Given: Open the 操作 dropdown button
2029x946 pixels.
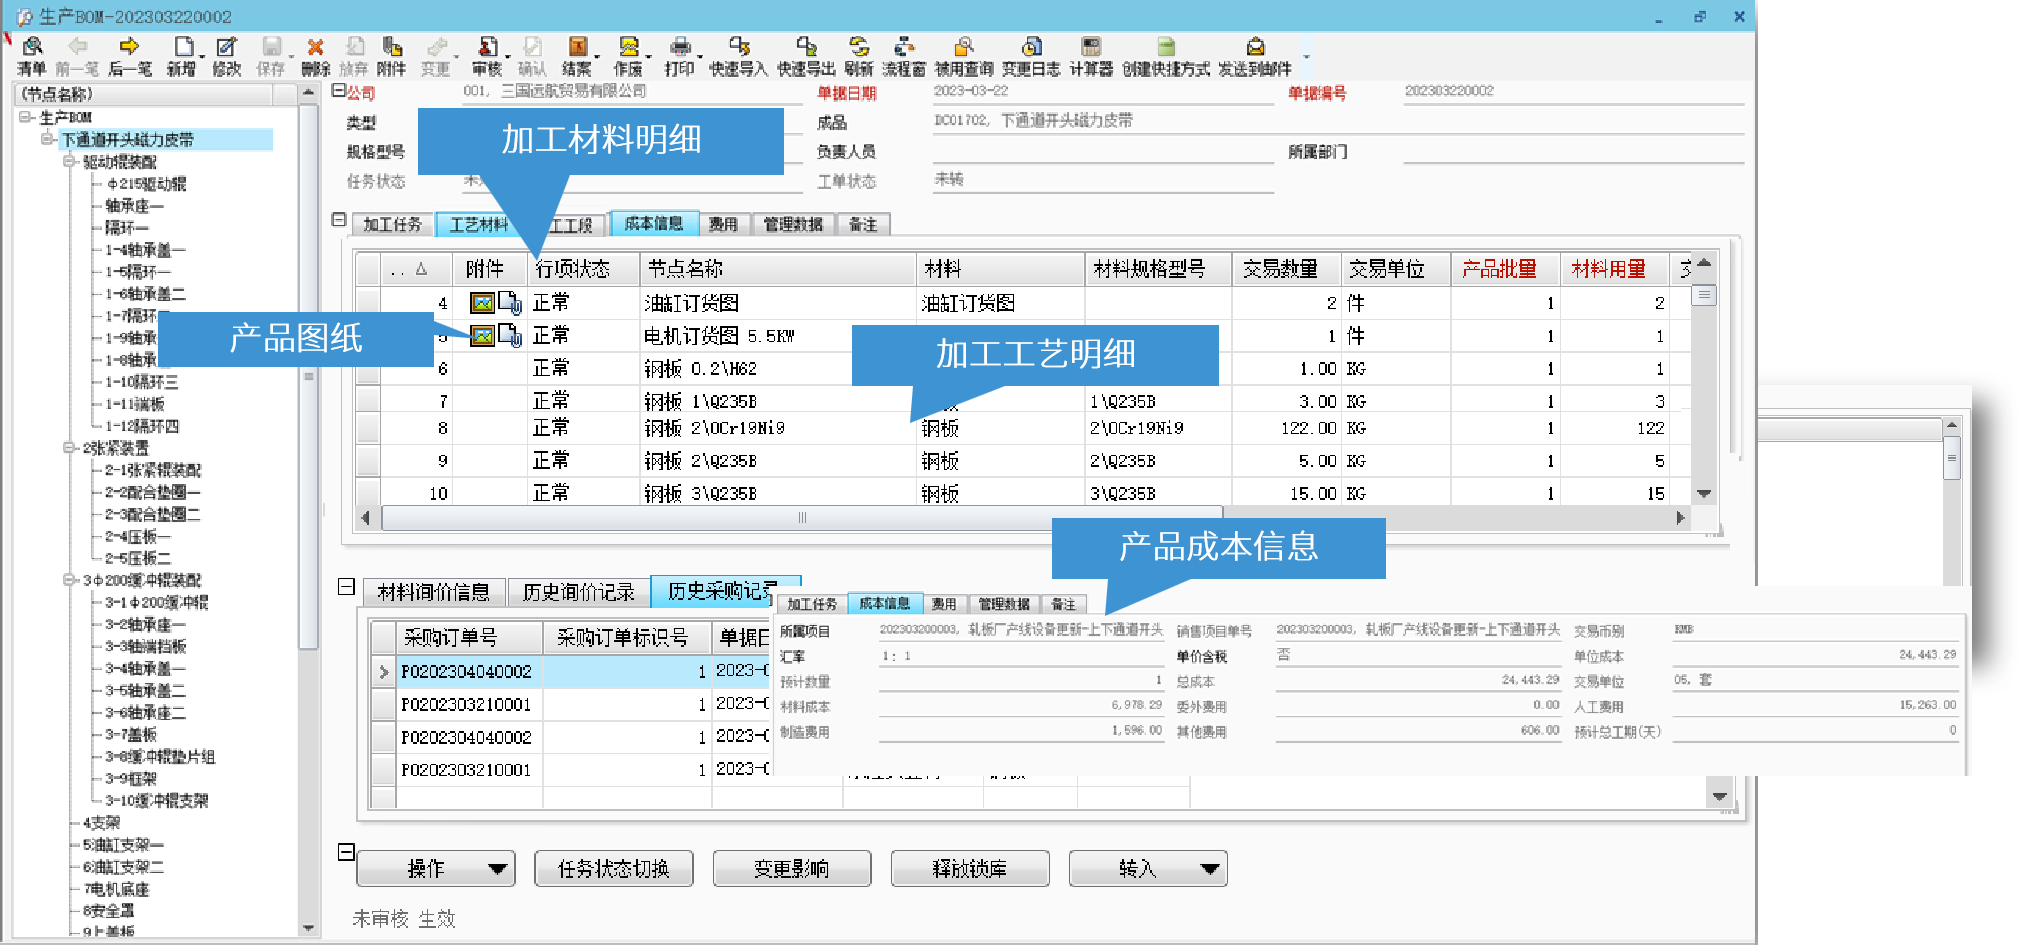Looking at the screenshot, I should 435,868.
